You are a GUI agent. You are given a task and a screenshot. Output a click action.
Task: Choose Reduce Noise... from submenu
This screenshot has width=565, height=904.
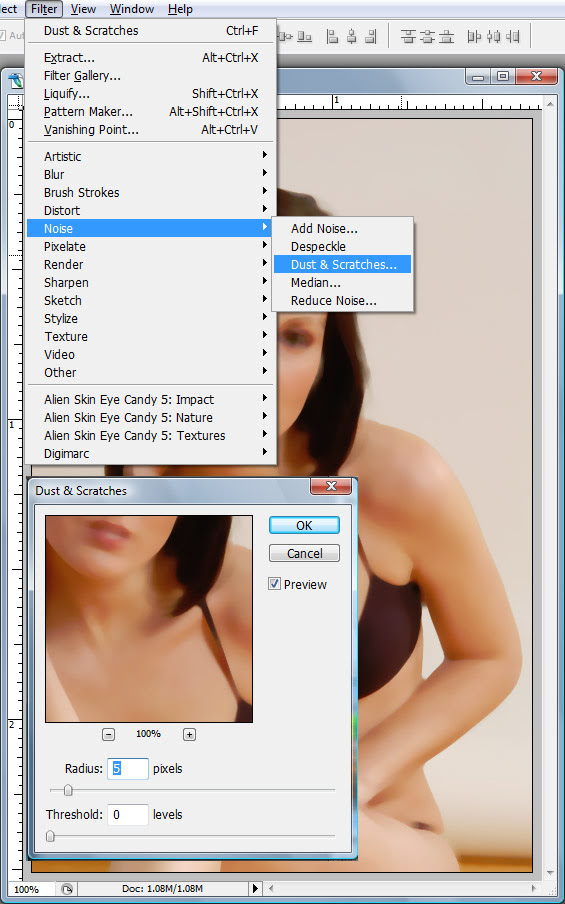(342, 300)
